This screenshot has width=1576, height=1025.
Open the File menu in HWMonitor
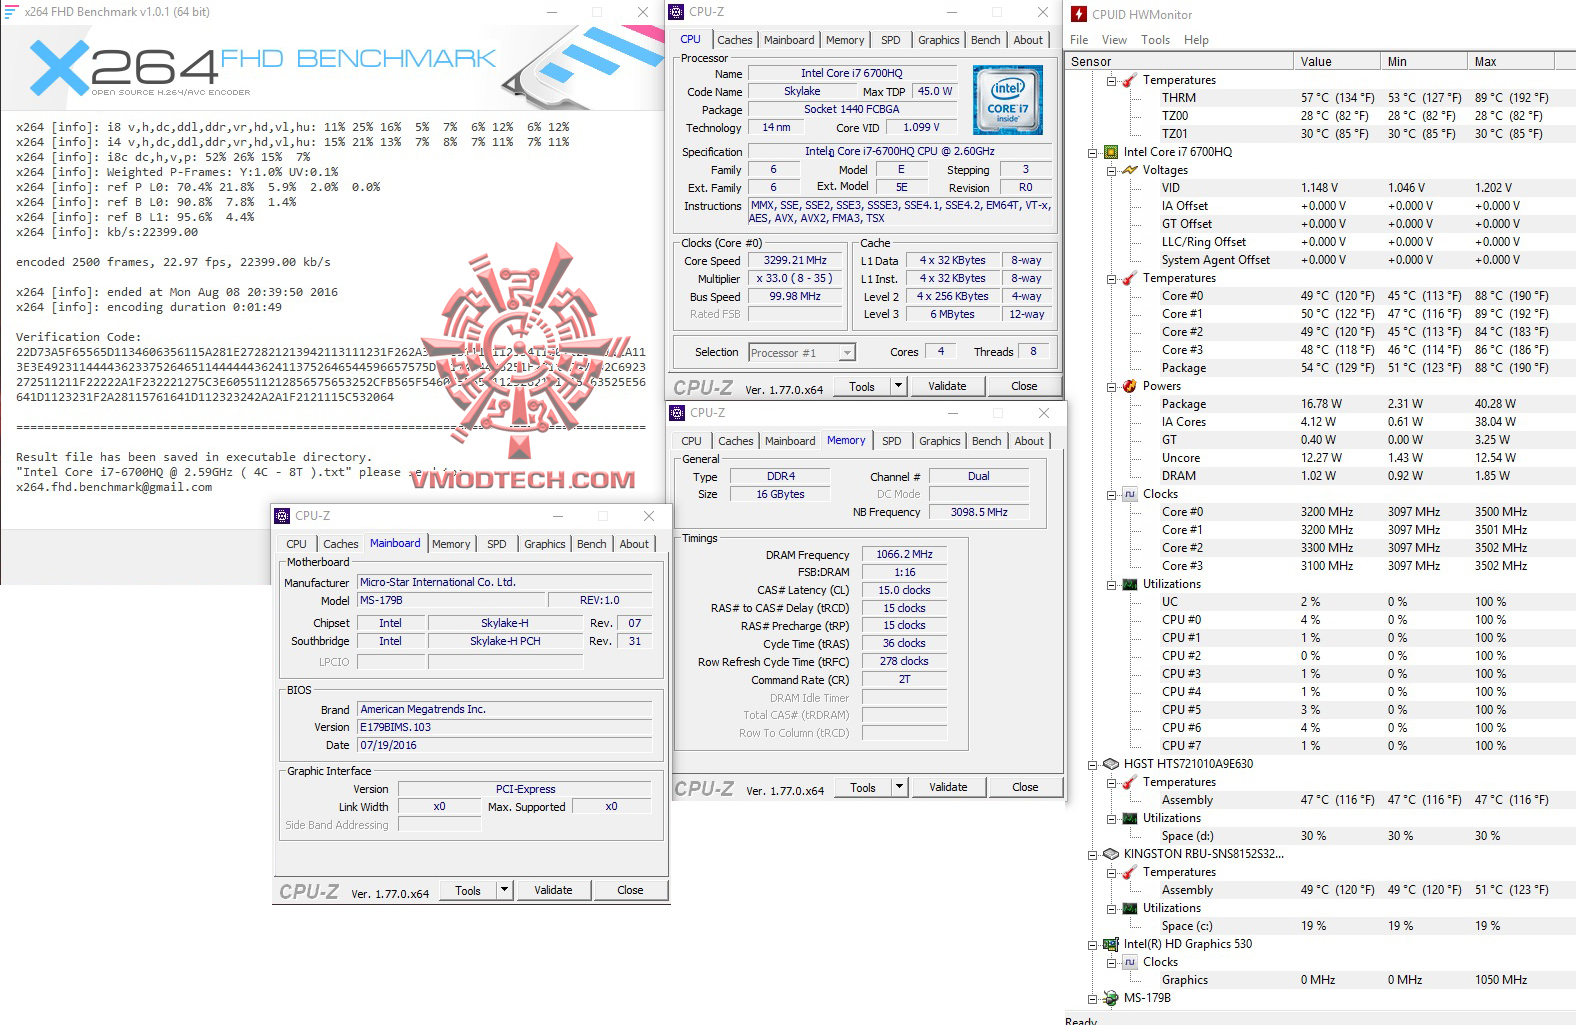(1079, 40)
